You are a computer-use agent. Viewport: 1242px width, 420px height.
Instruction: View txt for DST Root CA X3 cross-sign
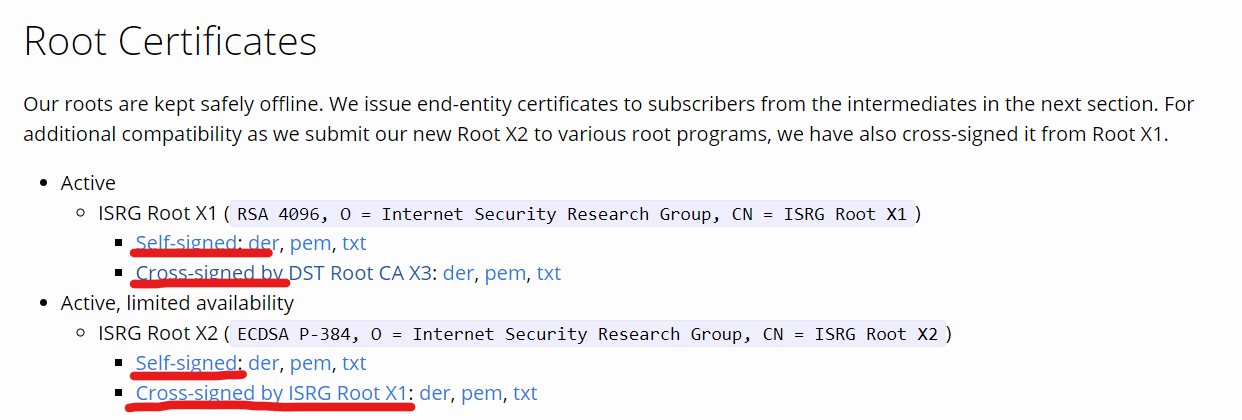[x=548, y=273]
